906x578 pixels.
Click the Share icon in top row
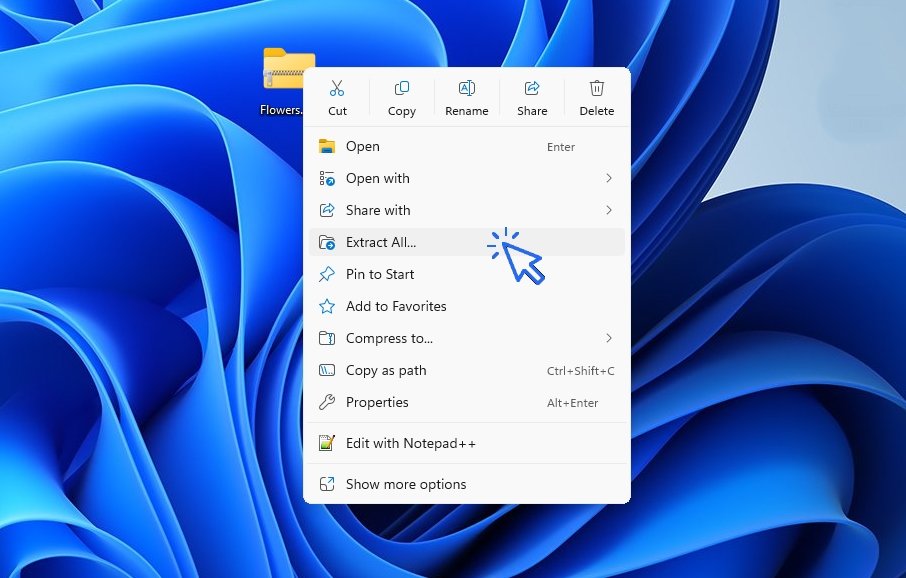[x=532, y=89]
